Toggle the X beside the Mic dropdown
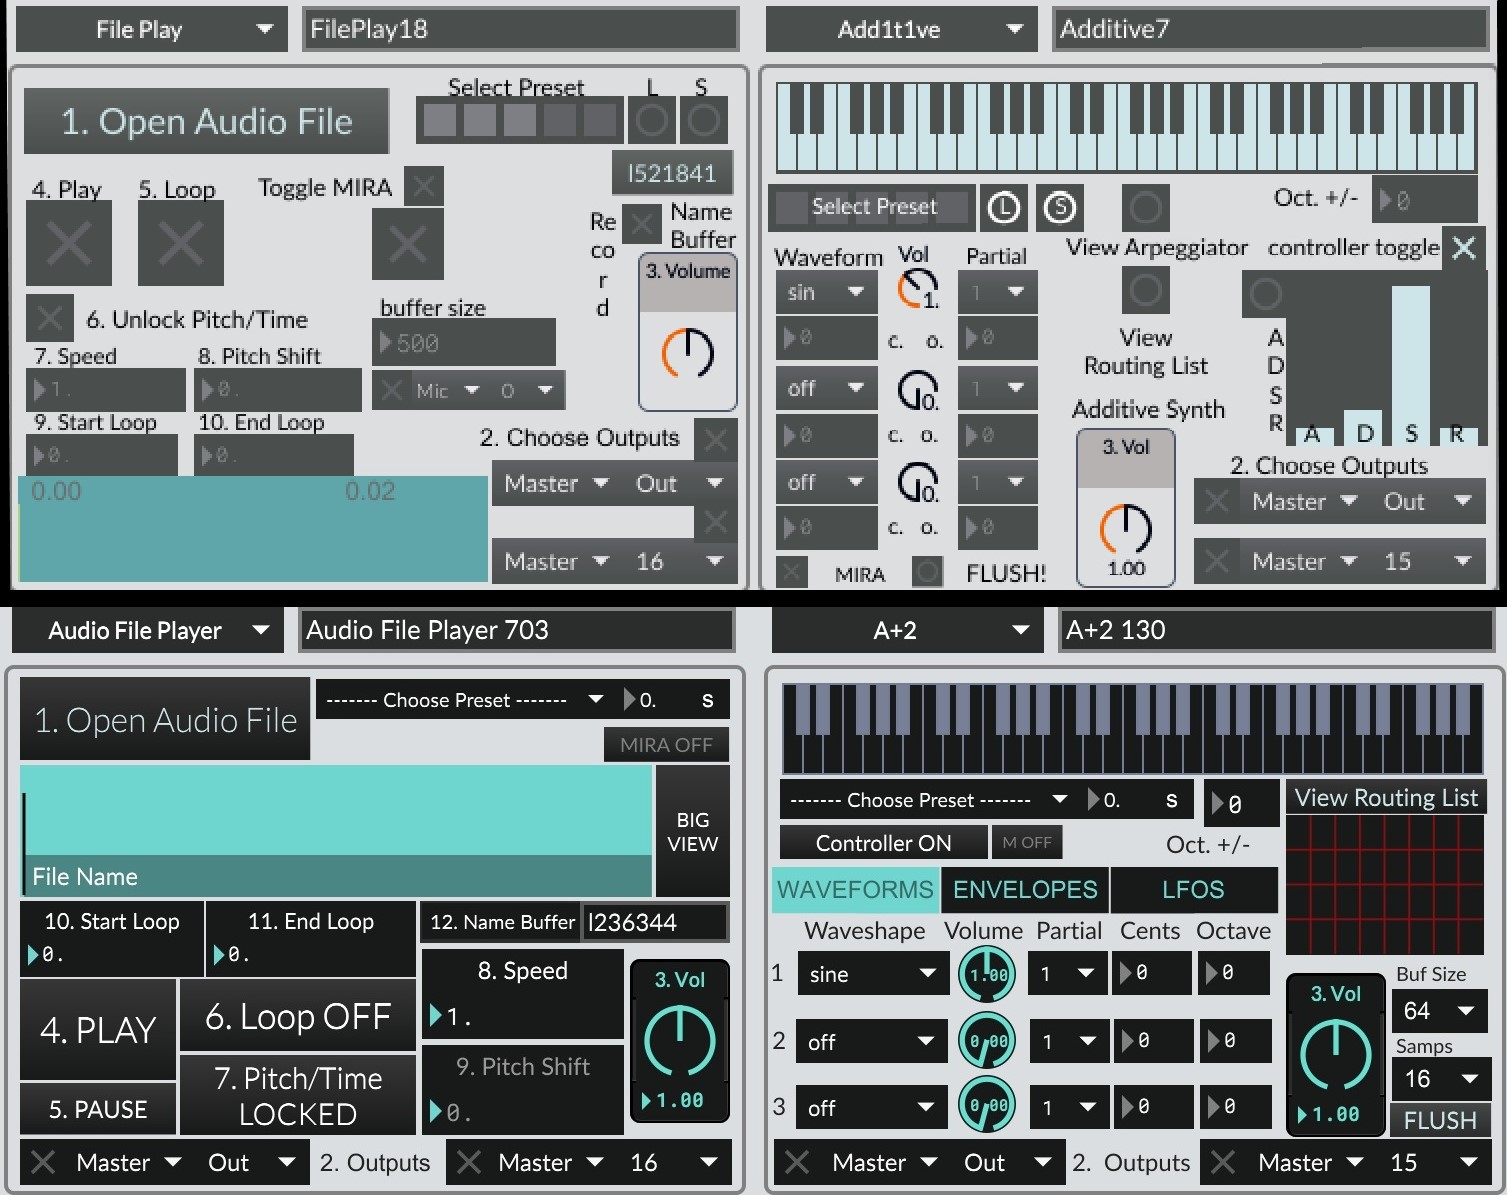The height and width of the screenshot is (1195, 1507). pos(392,390)
